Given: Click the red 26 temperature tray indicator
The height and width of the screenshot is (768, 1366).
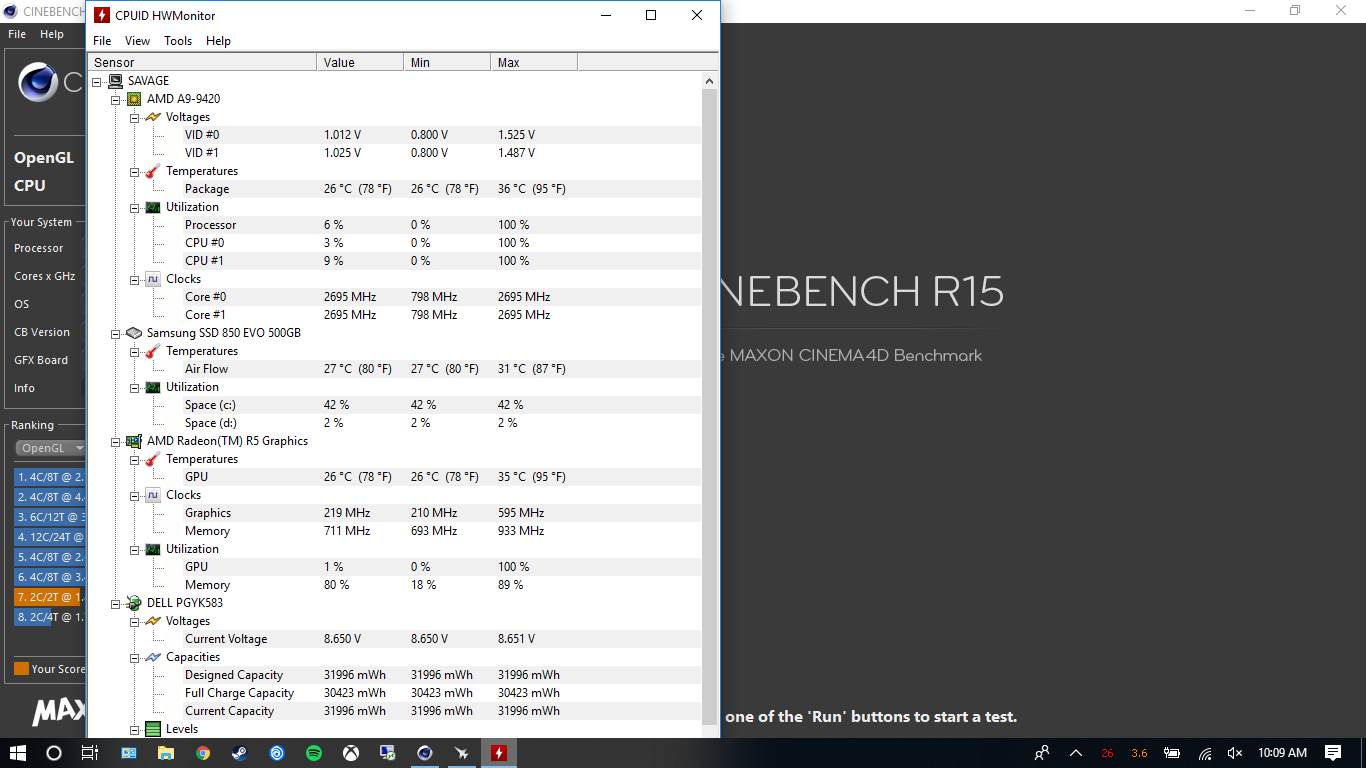Looking at the screenshot, I should pos(1107,753).
